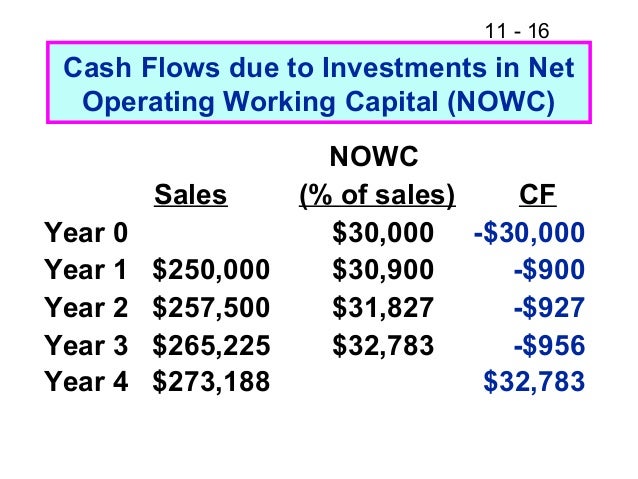Click the Year 4 sales value $273,188

coord(211,382)
